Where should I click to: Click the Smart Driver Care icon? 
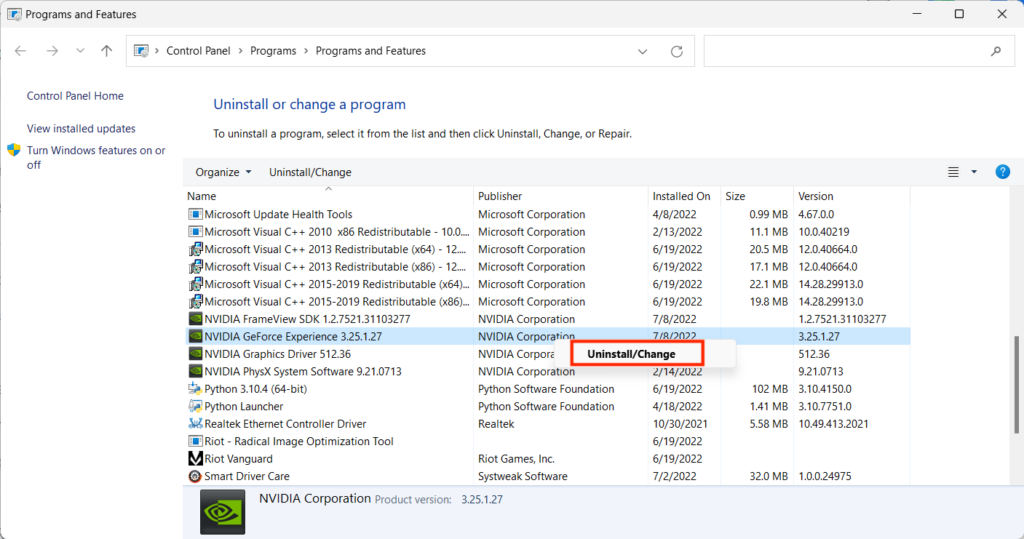(x=195, y=476)
